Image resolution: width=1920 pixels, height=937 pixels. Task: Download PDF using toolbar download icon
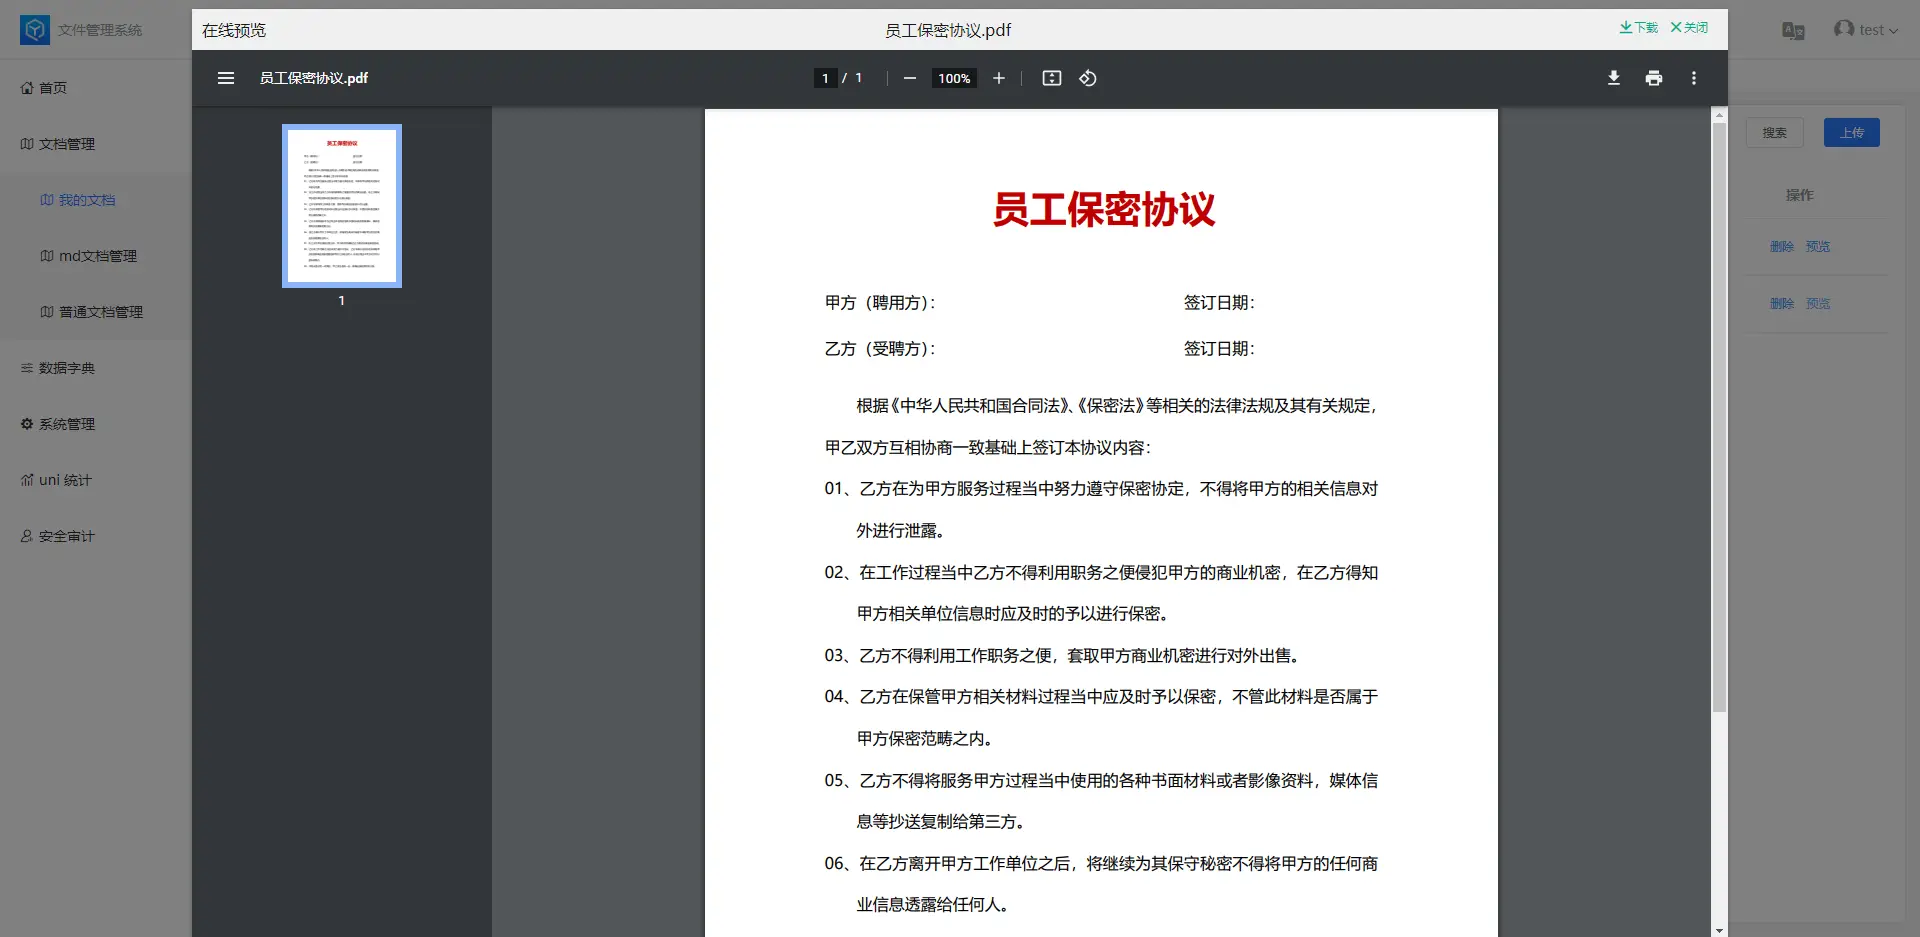tap(1613, 78)
